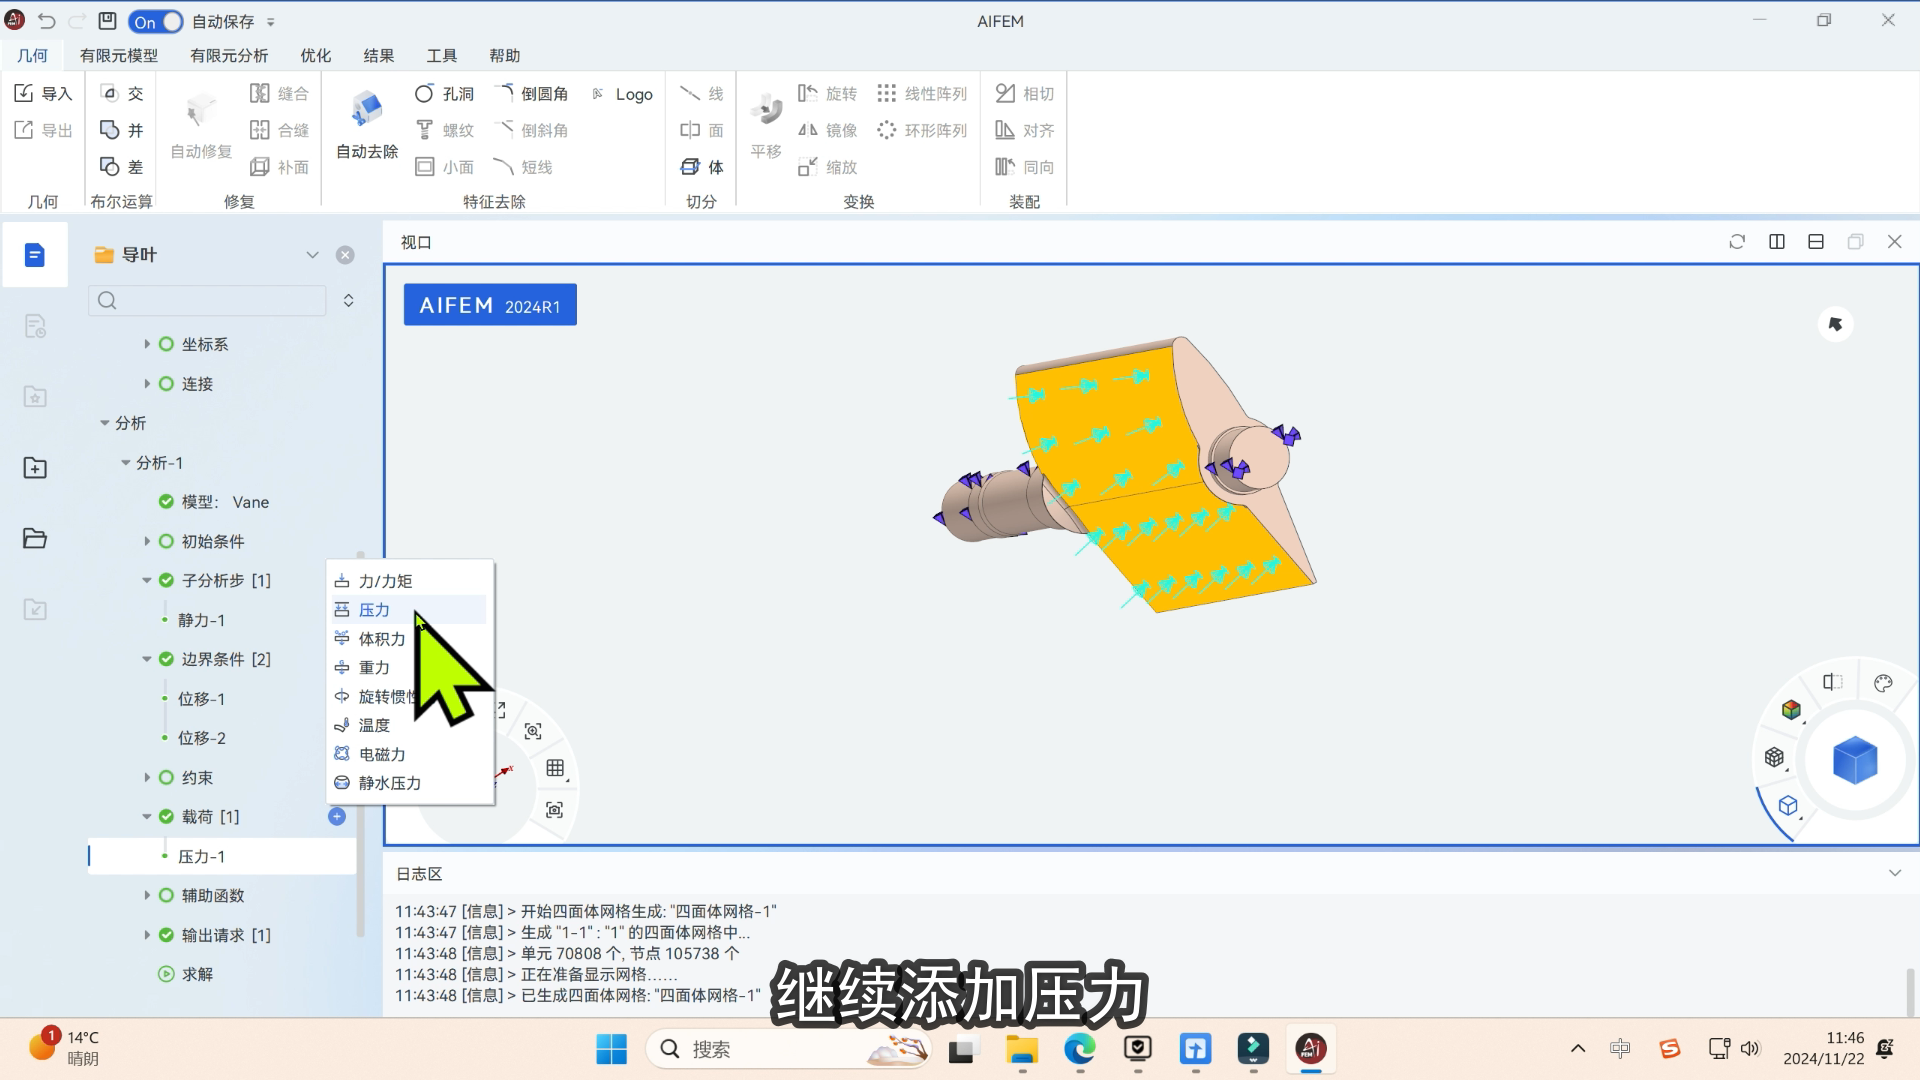
Task: Click the 导入 import icon
Action: [24, 93]
